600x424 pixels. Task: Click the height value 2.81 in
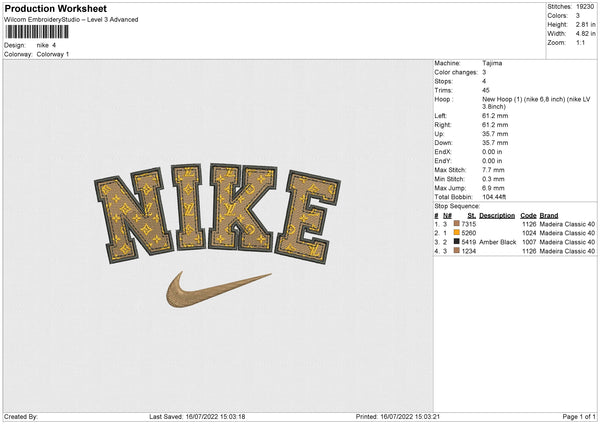[x=585, y=24]
